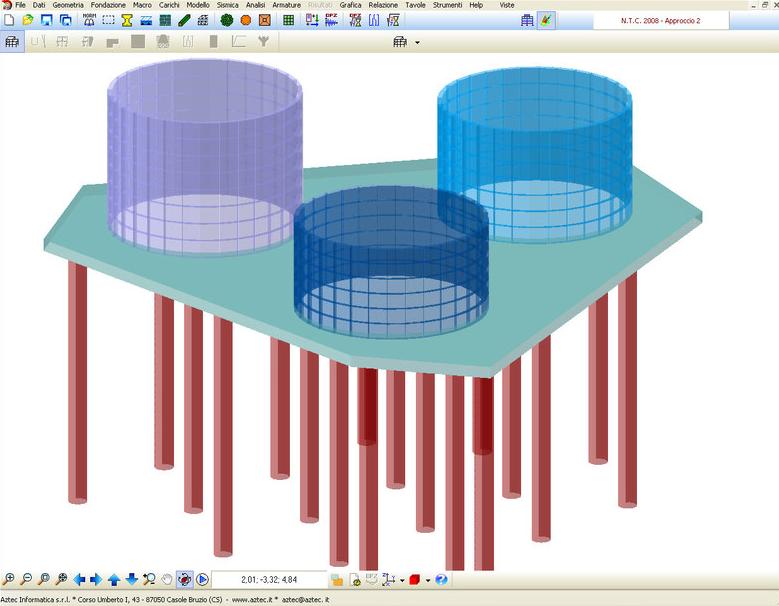Expand the axes icon dropdown in bottom toolbar
Screen dimensions: 779x606
401,579
